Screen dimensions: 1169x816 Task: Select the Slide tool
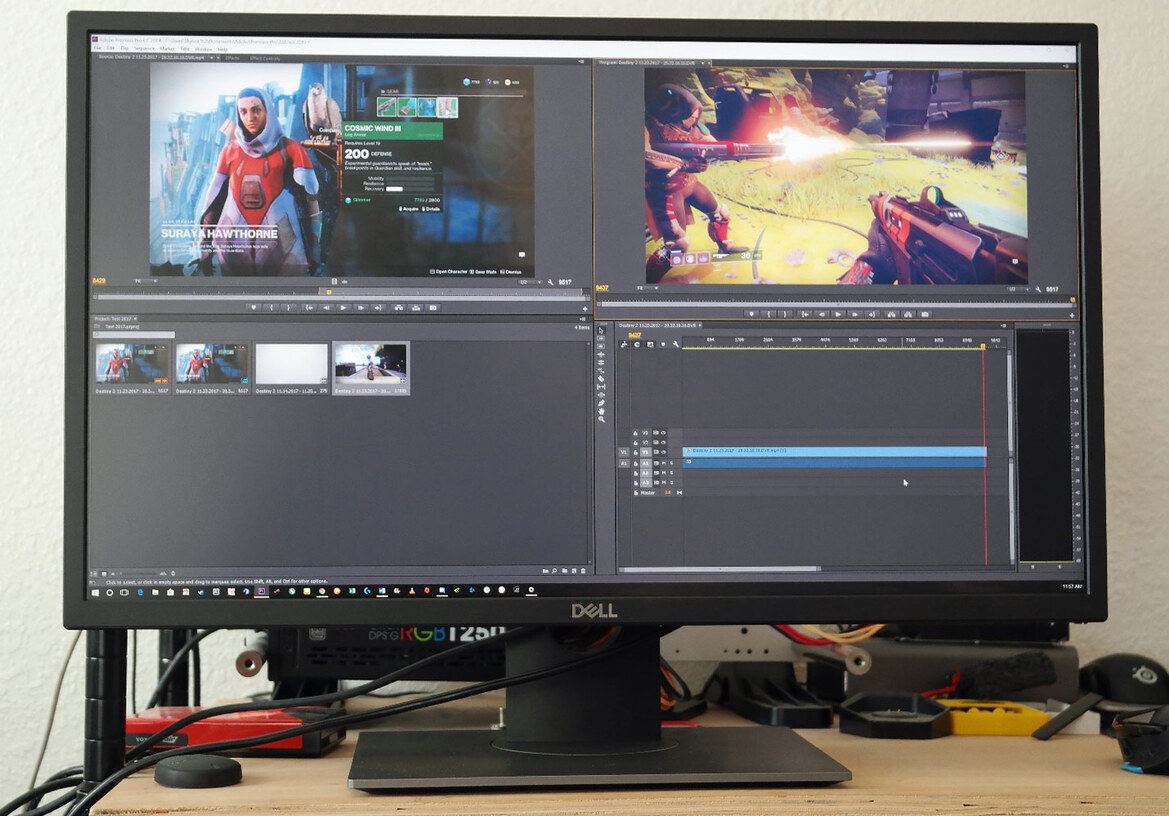tap(601, 395)
